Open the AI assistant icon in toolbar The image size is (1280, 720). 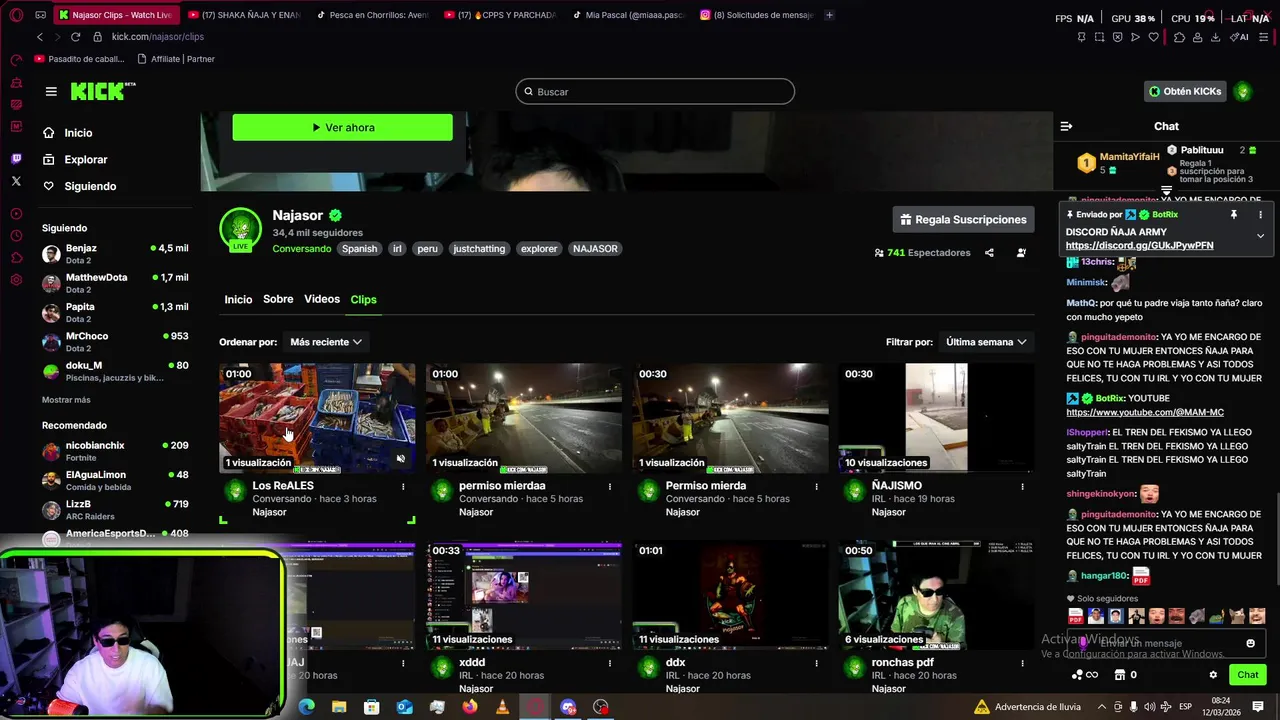[1240, 37]
